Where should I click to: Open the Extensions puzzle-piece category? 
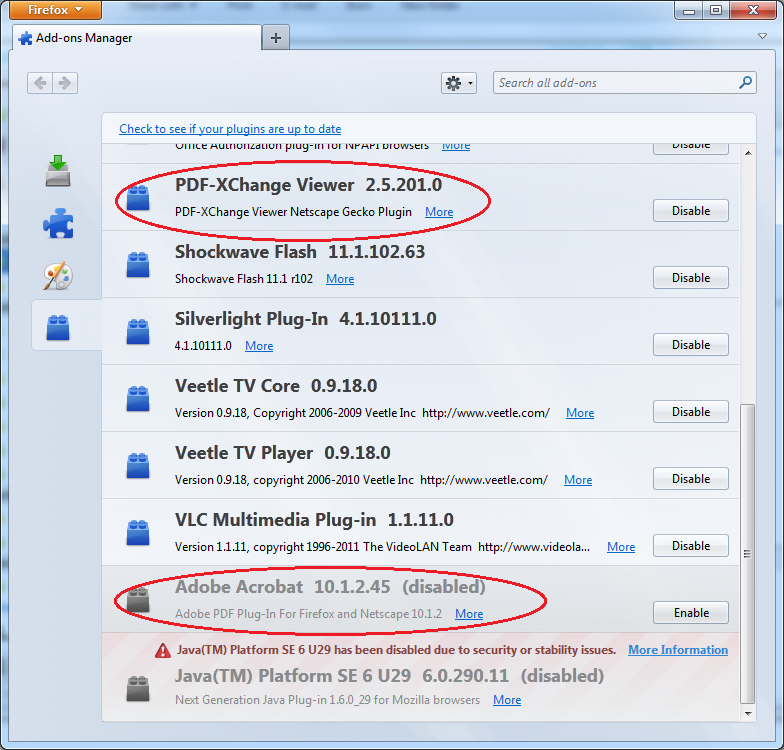[x=58, y=223]
